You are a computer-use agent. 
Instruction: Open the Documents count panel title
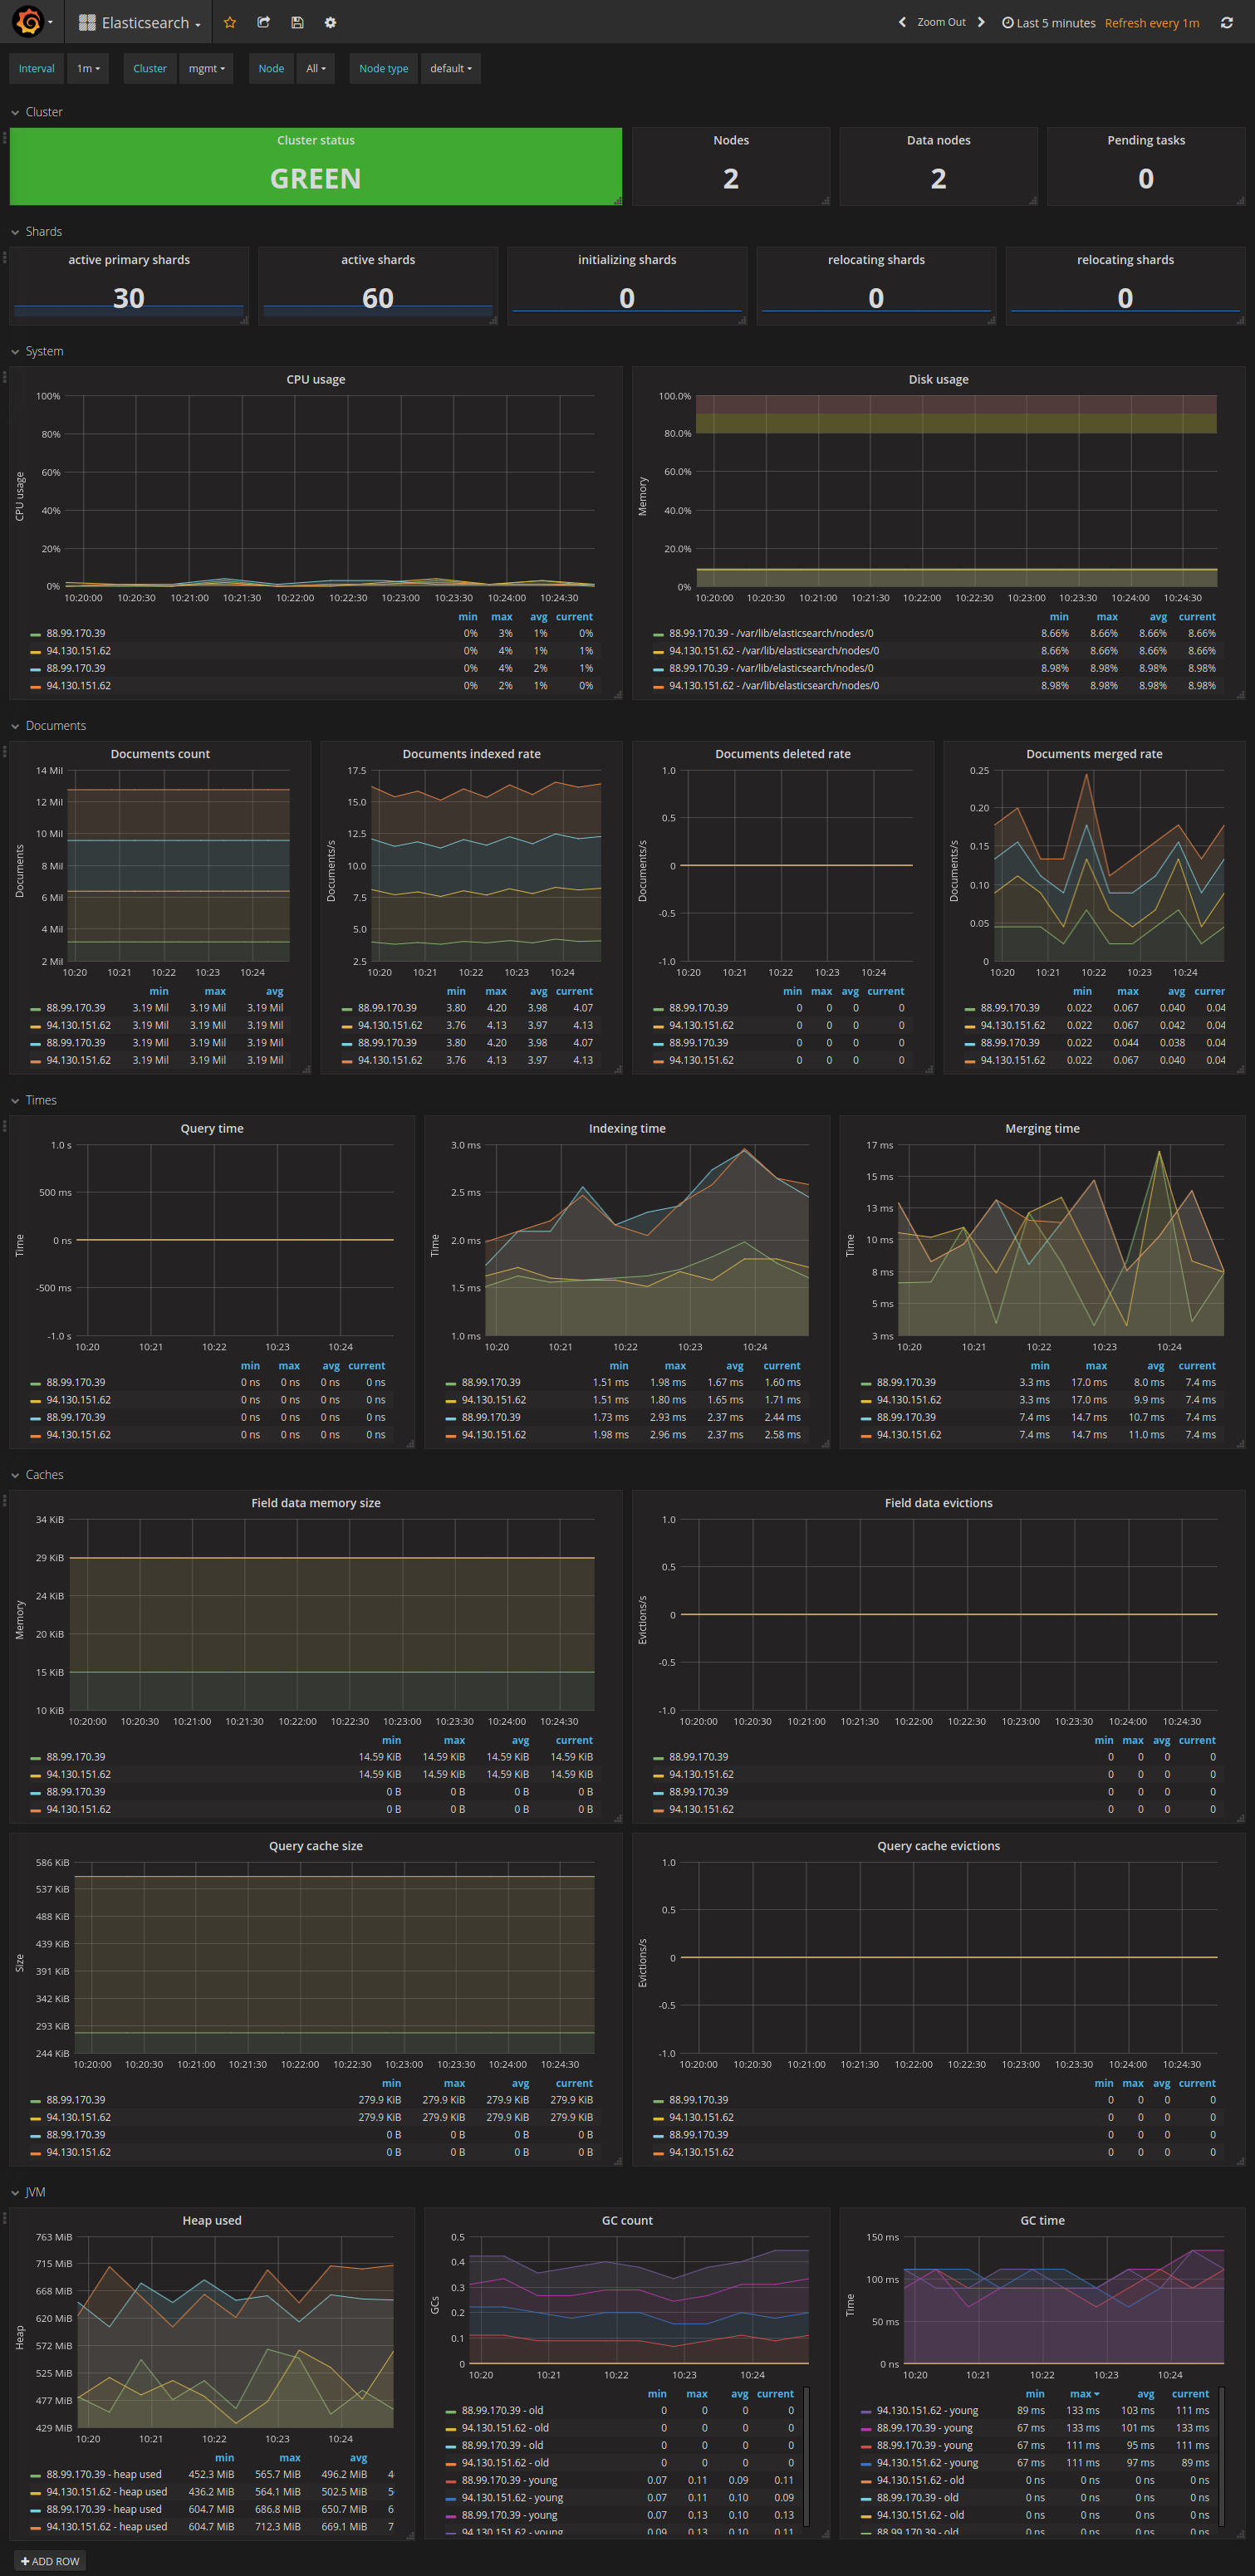[x=160, y=754]
